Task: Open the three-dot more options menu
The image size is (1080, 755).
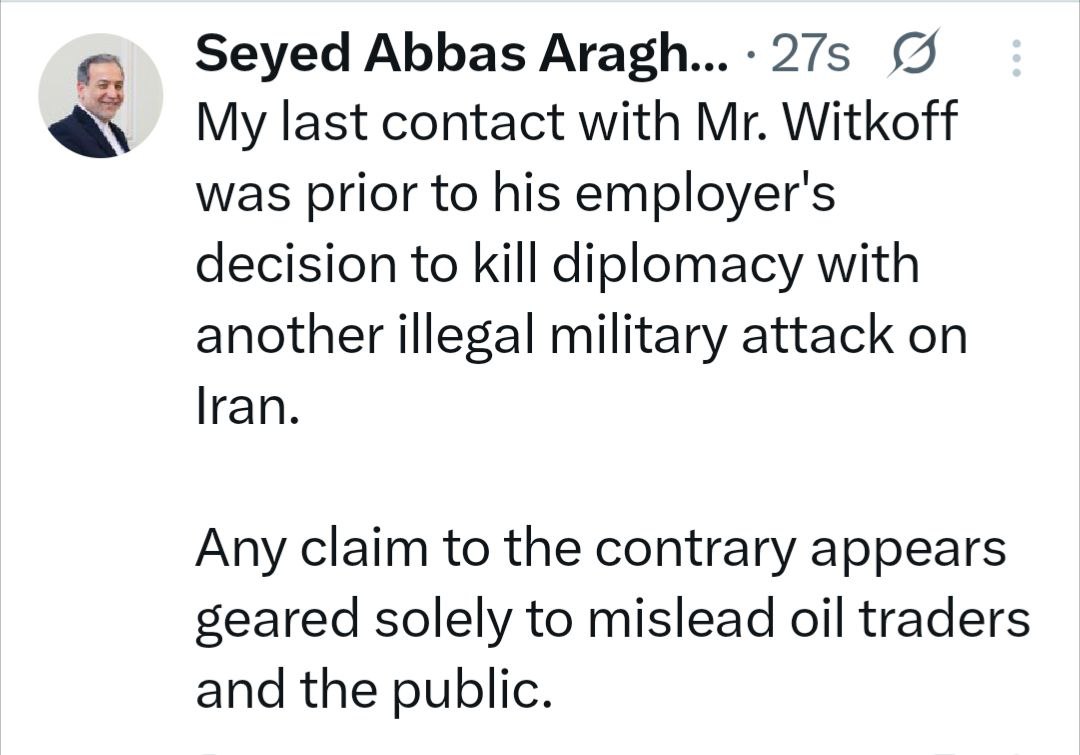Action: pyautogui.click(x=1017, y=58)
